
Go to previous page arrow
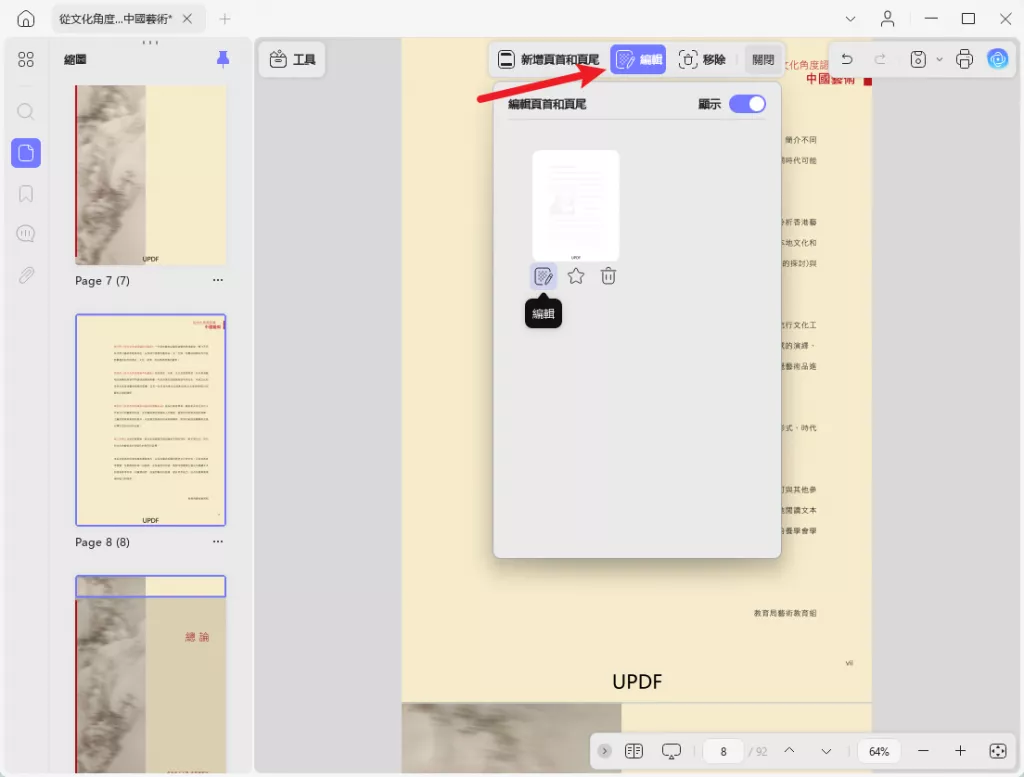click(789, 751)
